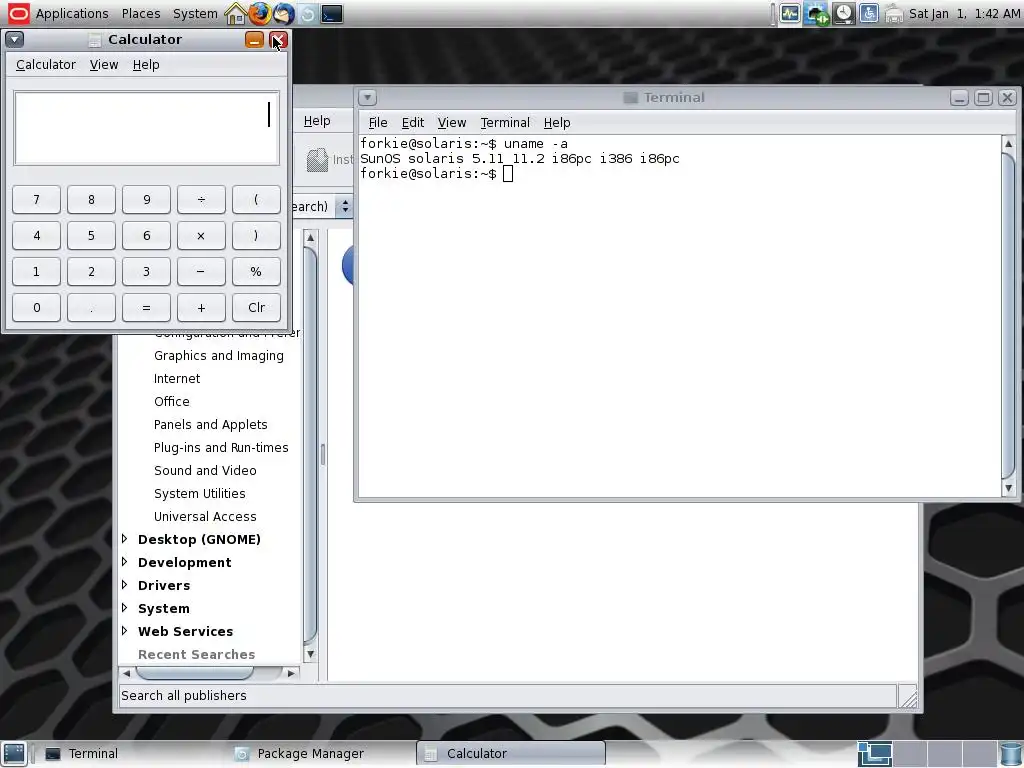Click the divide button on Calculator
This screenshot has height=768, width=1024.
pyautogui.click(x=201, y=200)
